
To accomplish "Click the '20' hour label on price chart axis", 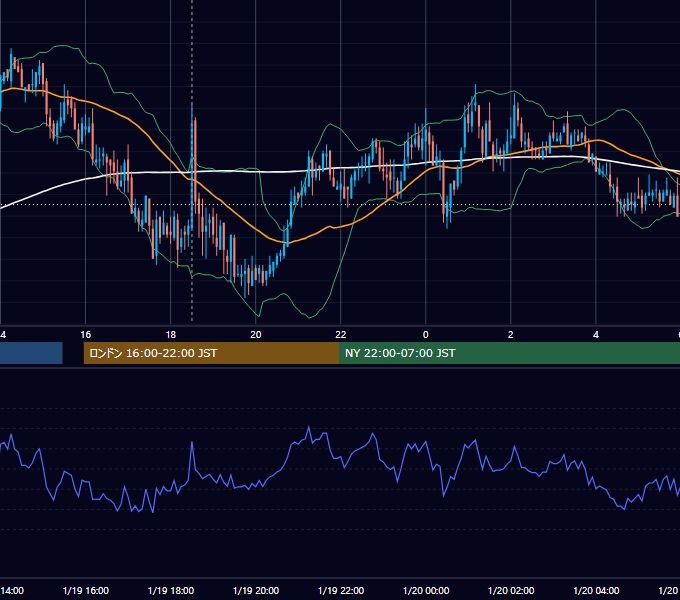I will 256,335.
